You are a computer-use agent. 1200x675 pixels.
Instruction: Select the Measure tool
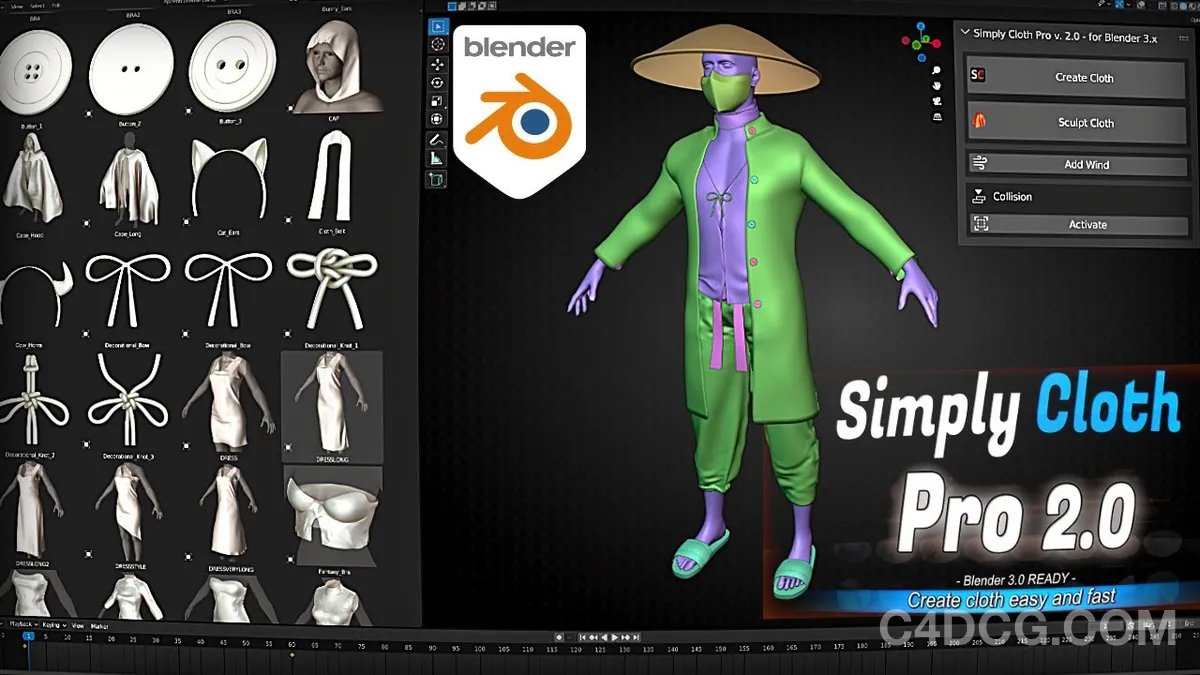click(437, 158)
